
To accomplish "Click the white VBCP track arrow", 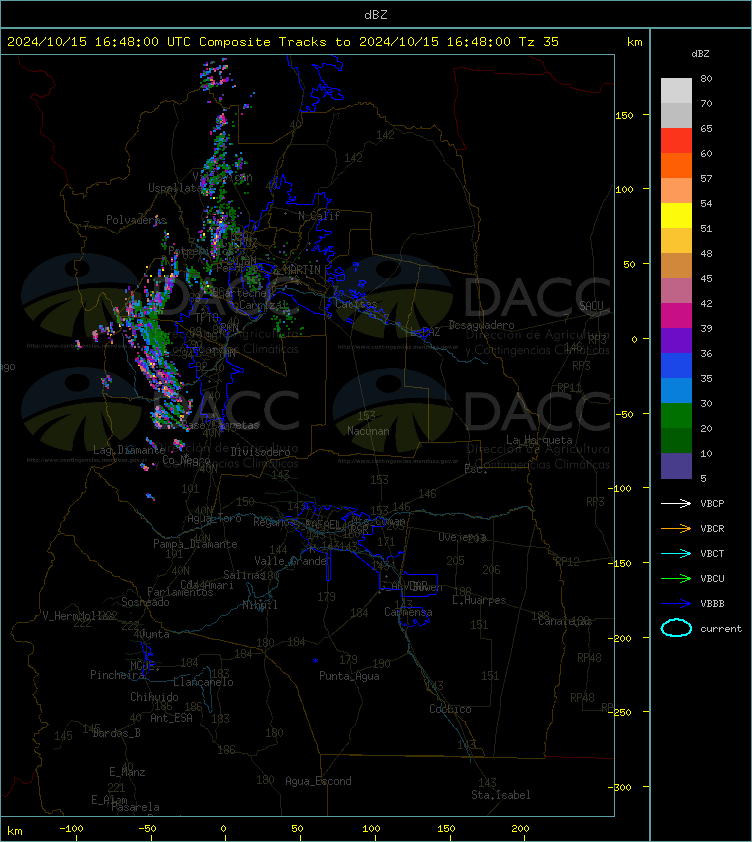I will 676,503.
